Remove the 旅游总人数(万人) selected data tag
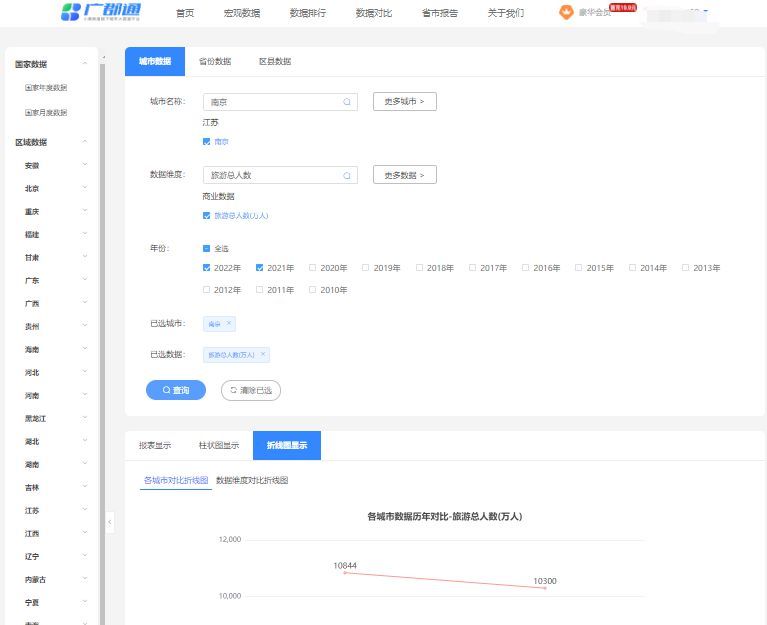 [x=263, y=354]
